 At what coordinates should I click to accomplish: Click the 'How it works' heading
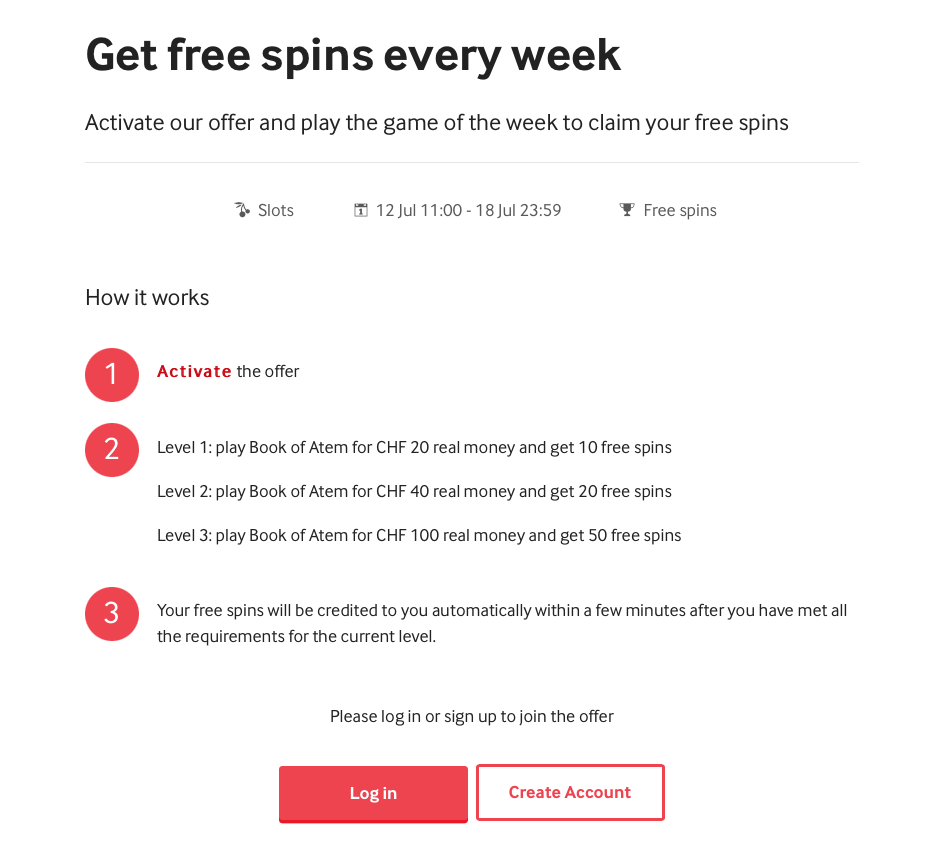(147, 297)
